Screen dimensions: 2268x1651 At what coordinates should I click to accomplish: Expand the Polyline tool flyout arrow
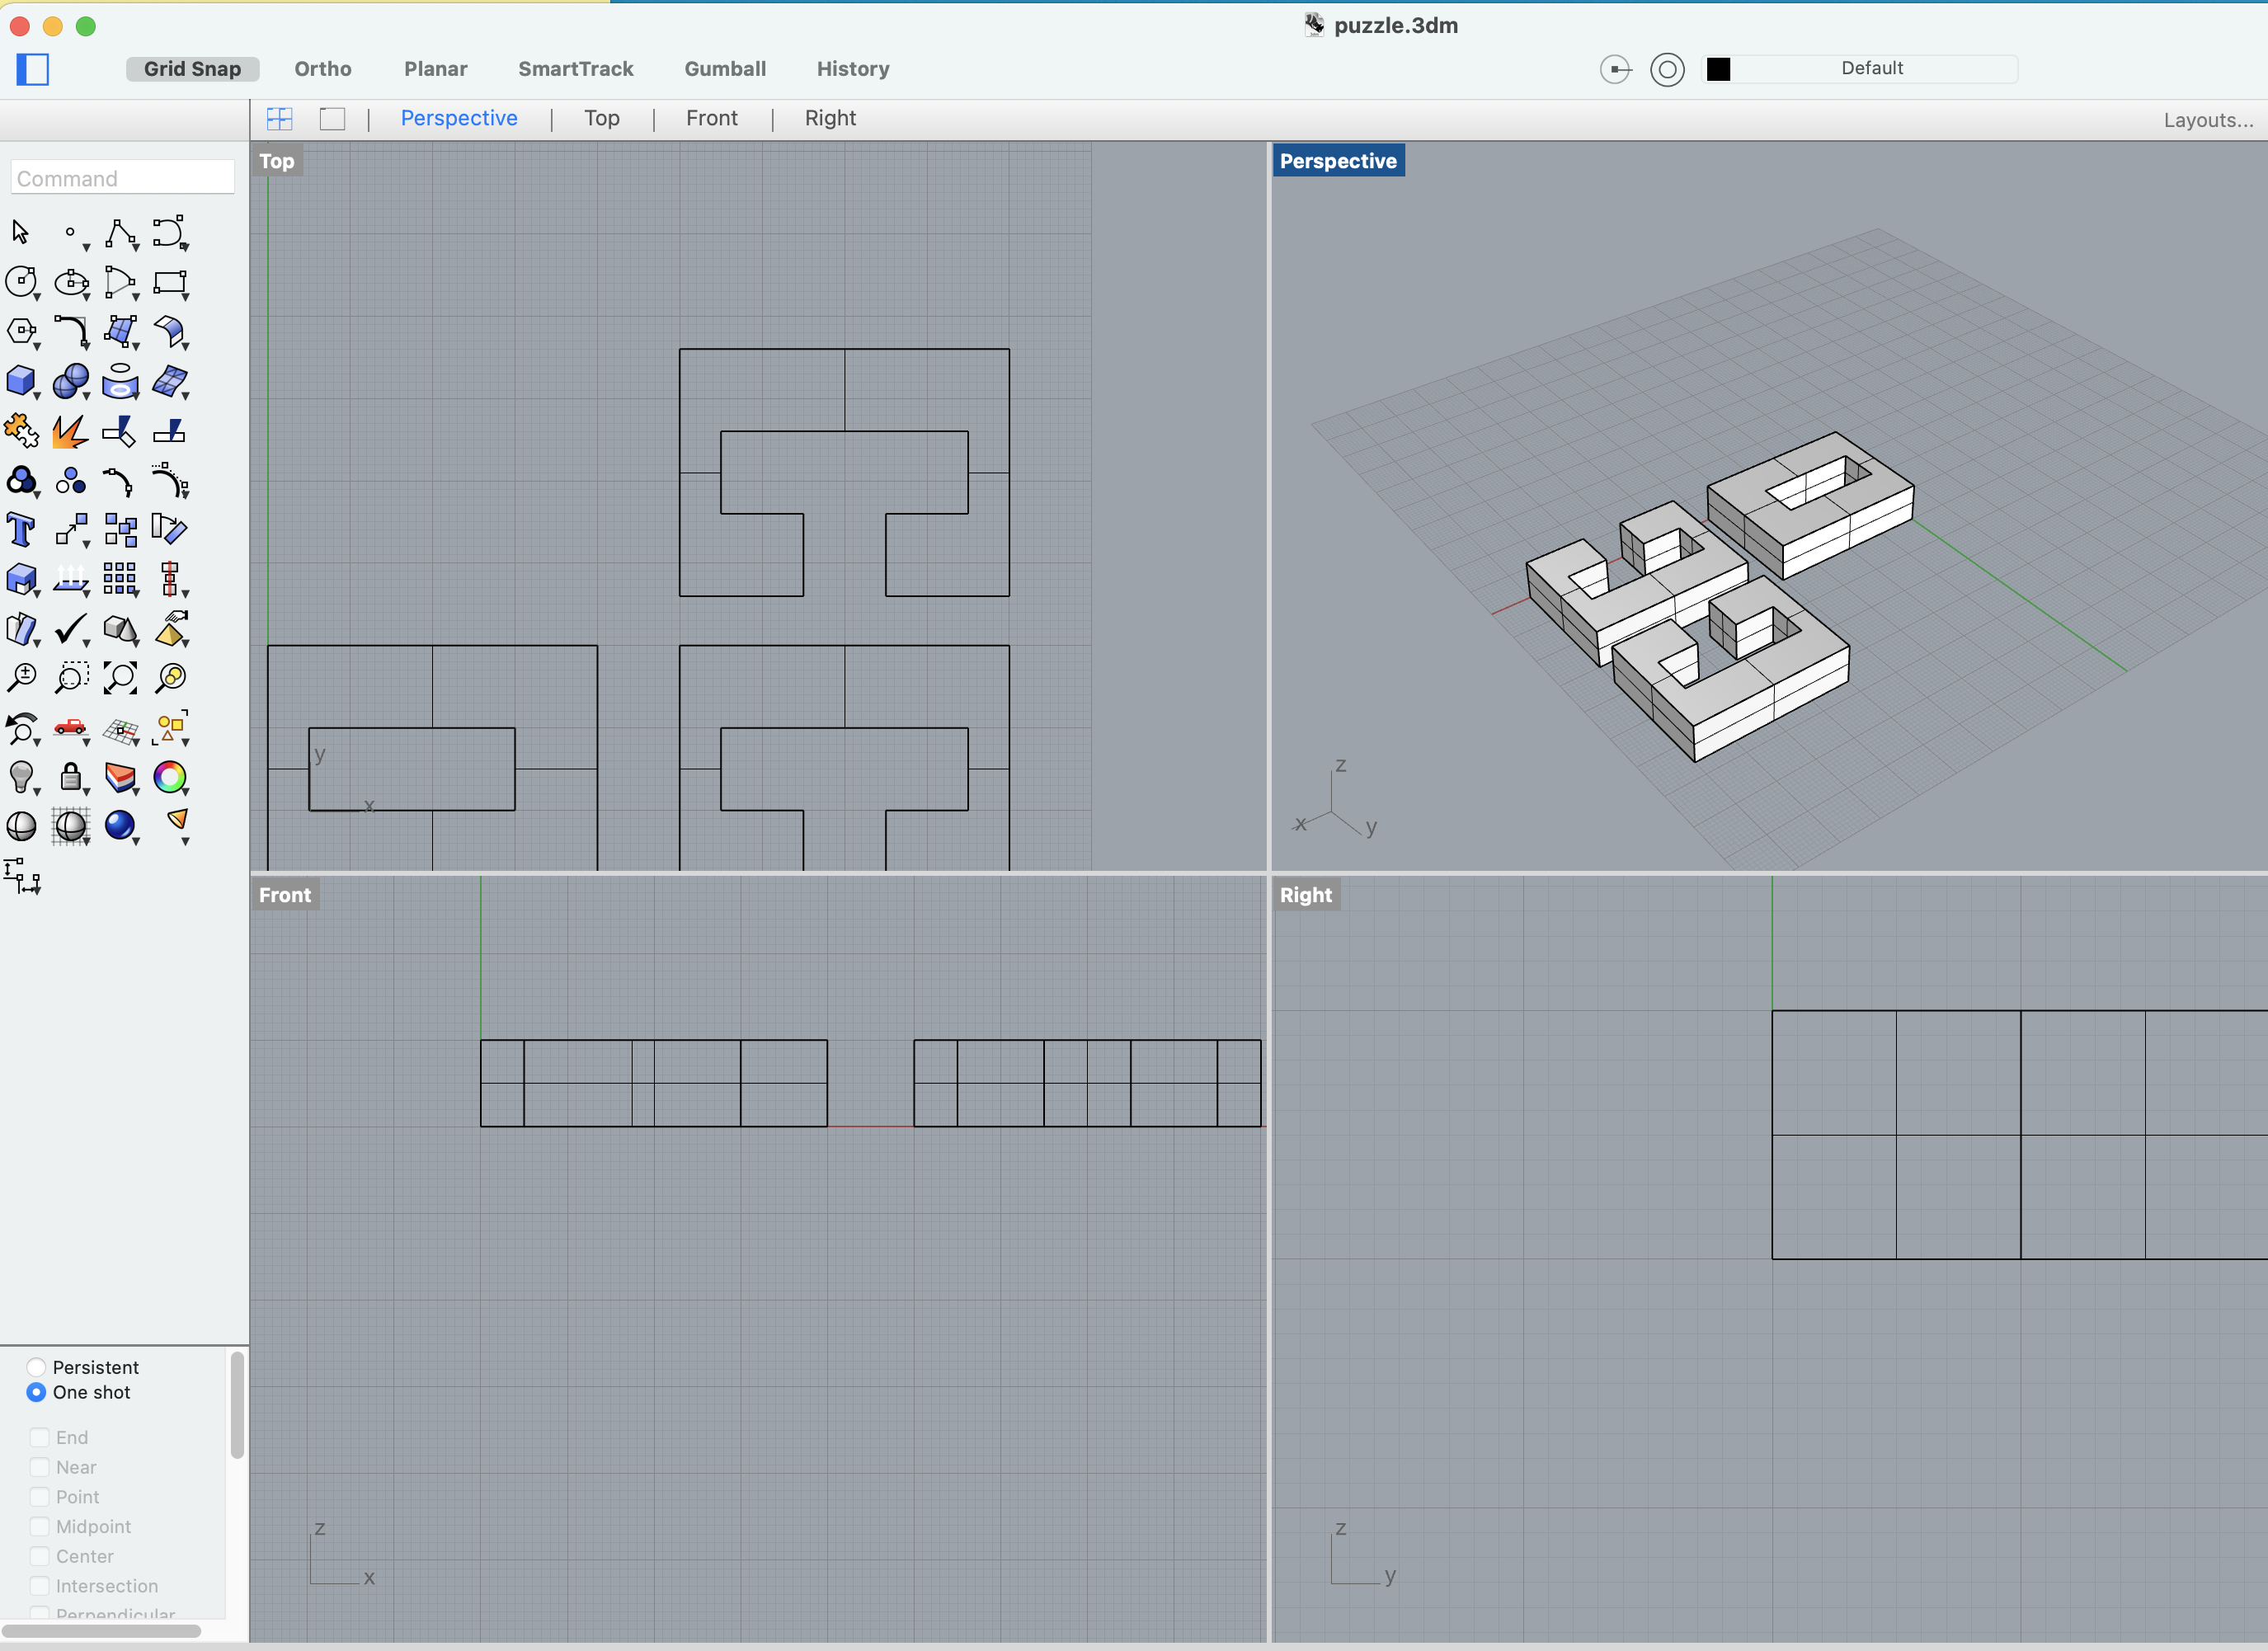point(135,247)
